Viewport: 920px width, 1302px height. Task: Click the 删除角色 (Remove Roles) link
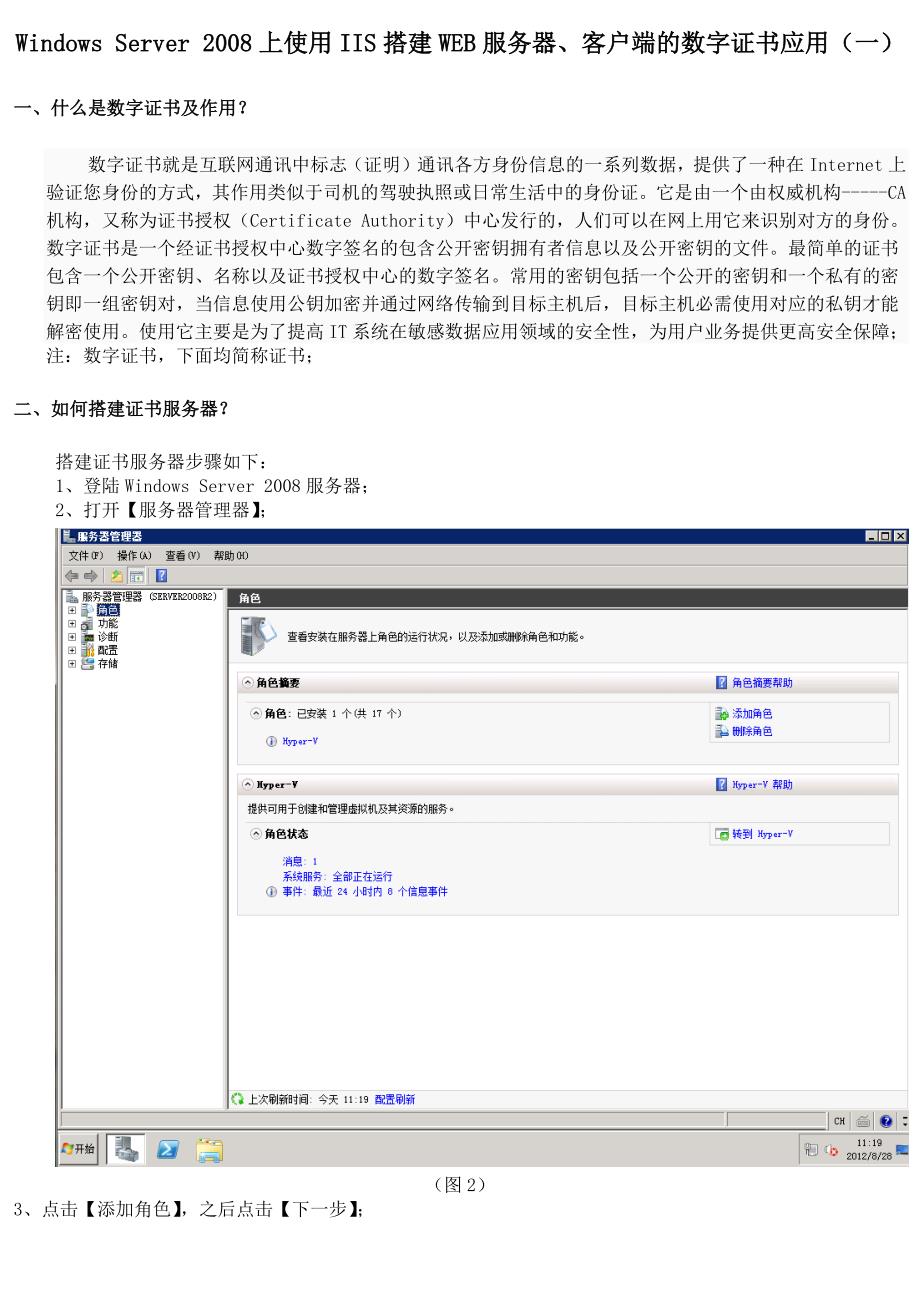click(752, 732)
